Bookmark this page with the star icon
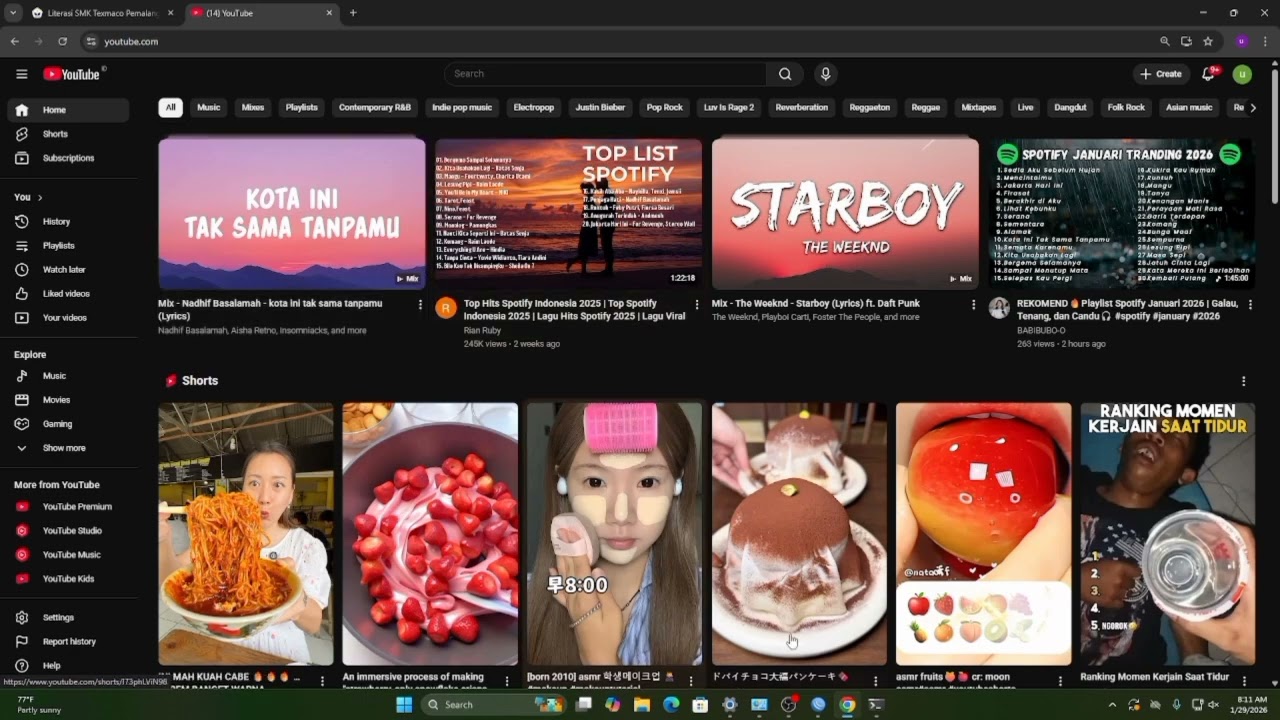The width and height of the screenshot is (1280, 720). [1208, 42]
